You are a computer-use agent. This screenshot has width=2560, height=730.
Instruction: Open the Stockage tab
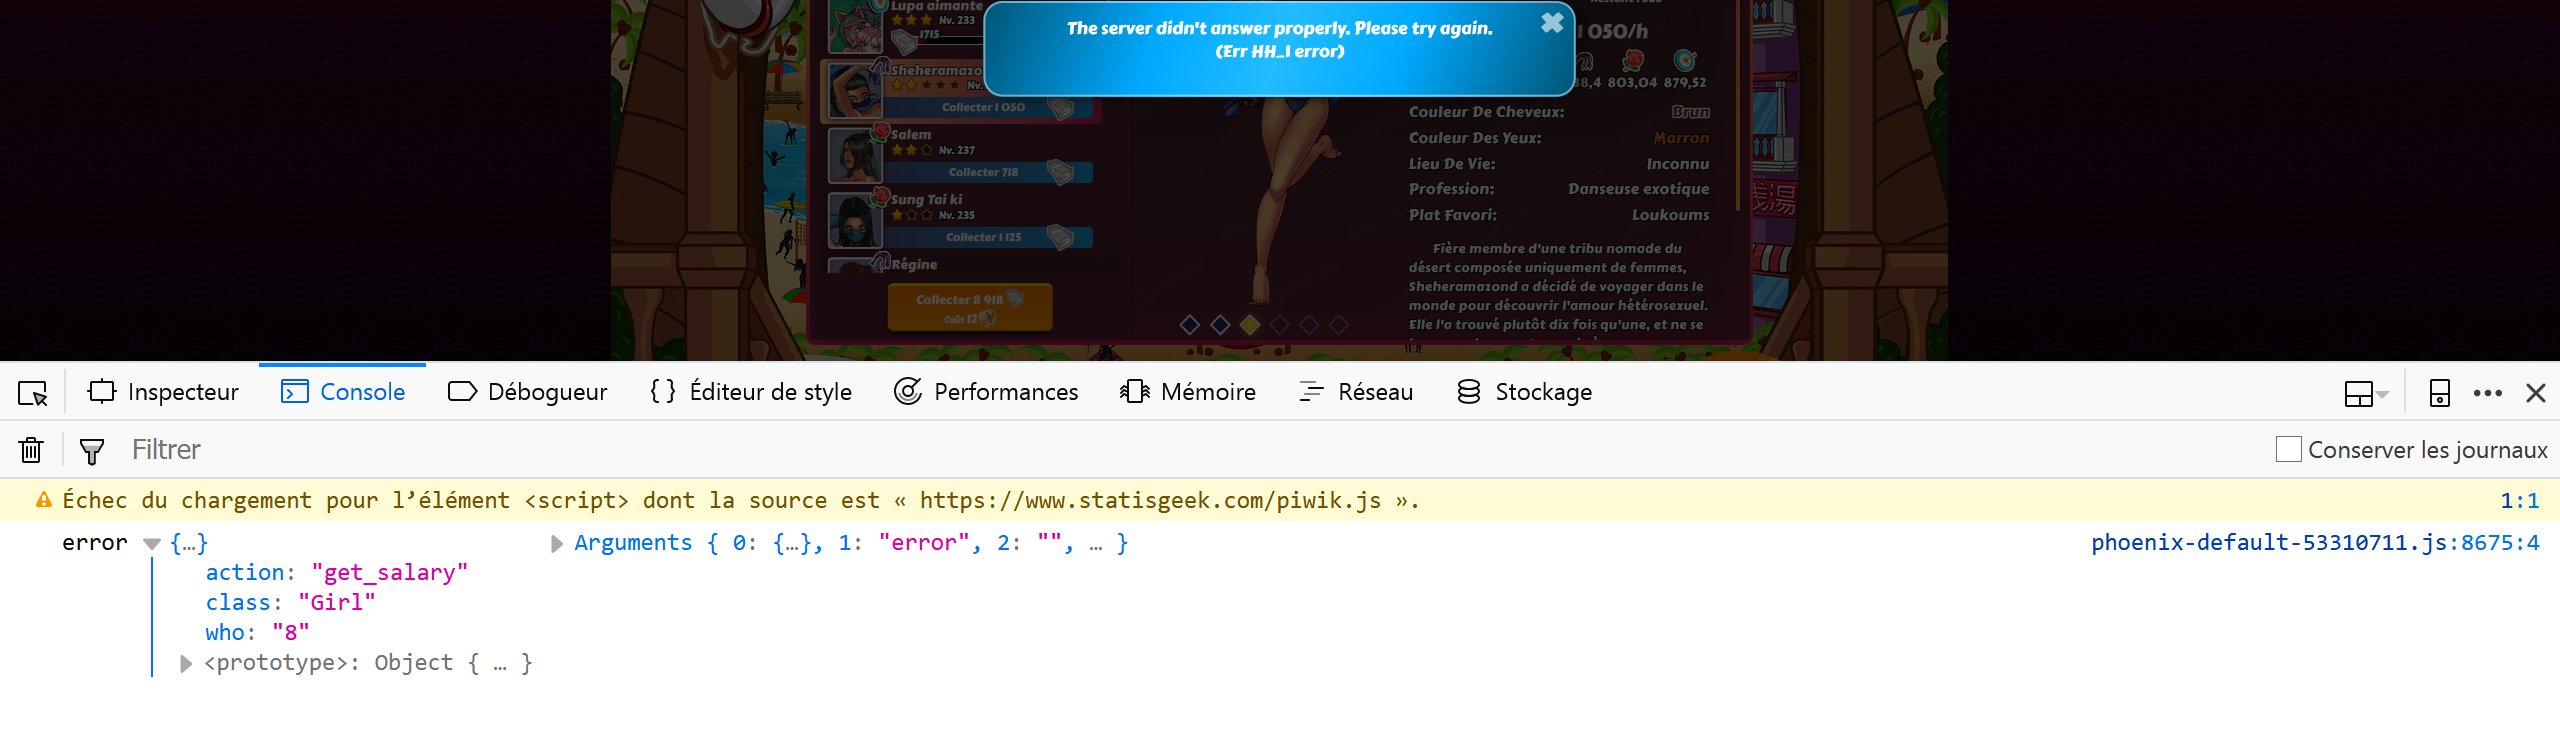tap(1524, 392)
